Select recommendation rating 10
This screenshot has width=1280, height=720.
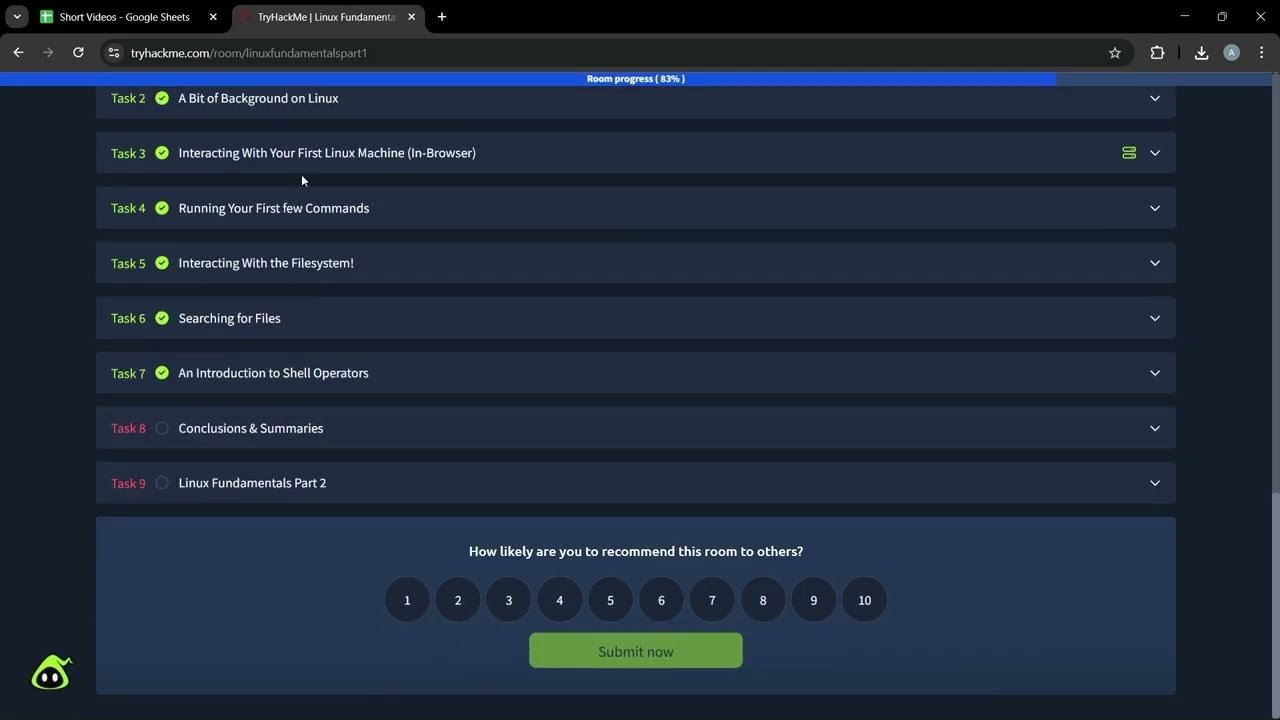pos(865,600)
